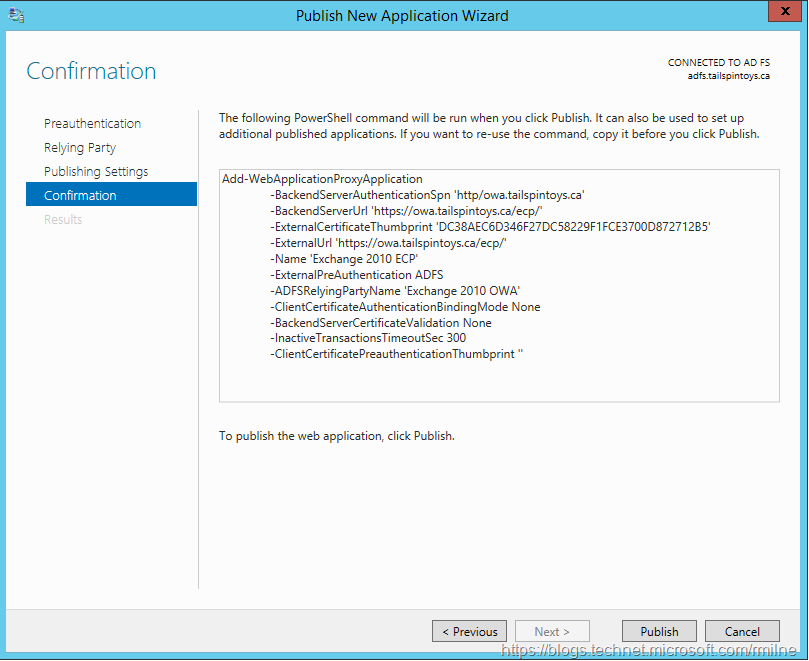Image resolution: width=809 pixels, height=661 pixels.
Task: Publish the web application
Action: [659, 631]
